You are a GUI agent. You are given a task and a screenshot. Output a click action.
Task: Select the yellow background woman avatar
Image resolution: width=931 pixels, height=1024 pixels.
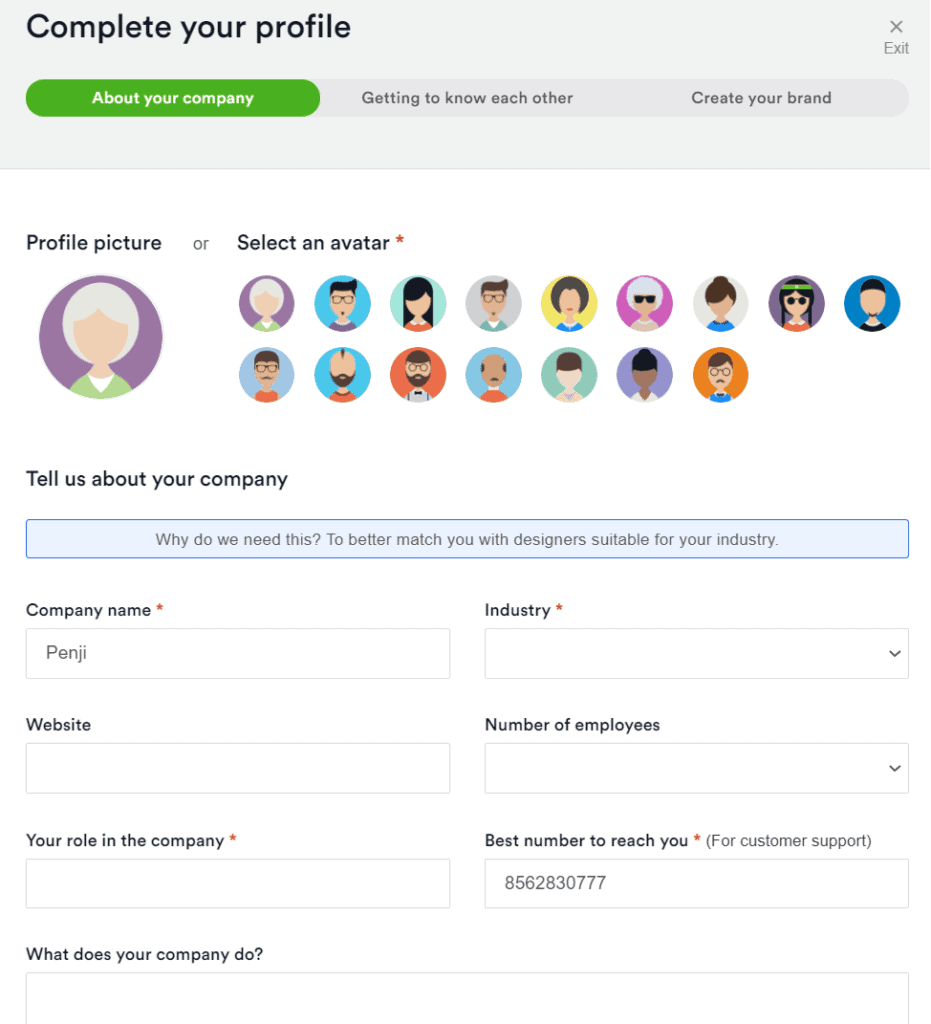click(569, 303)
